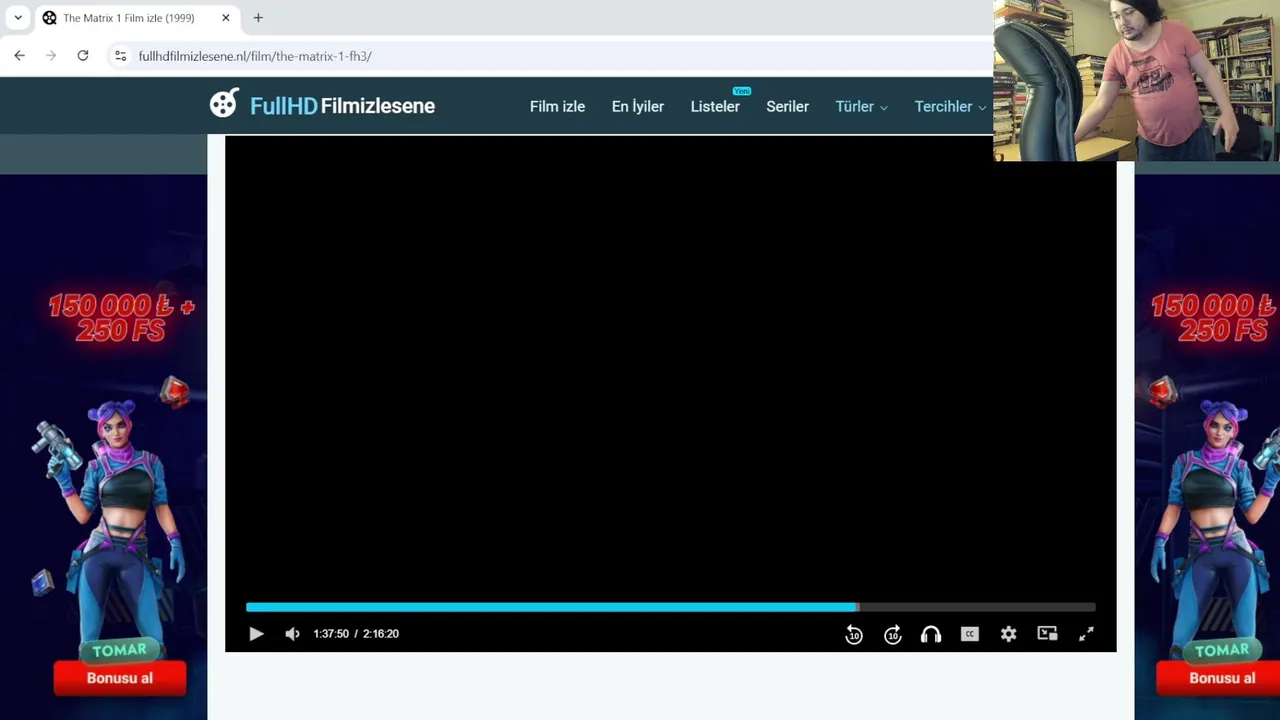Click left banner 150 000 bonus text
This screenshot has width=1280, height=720.
(121, 317)
